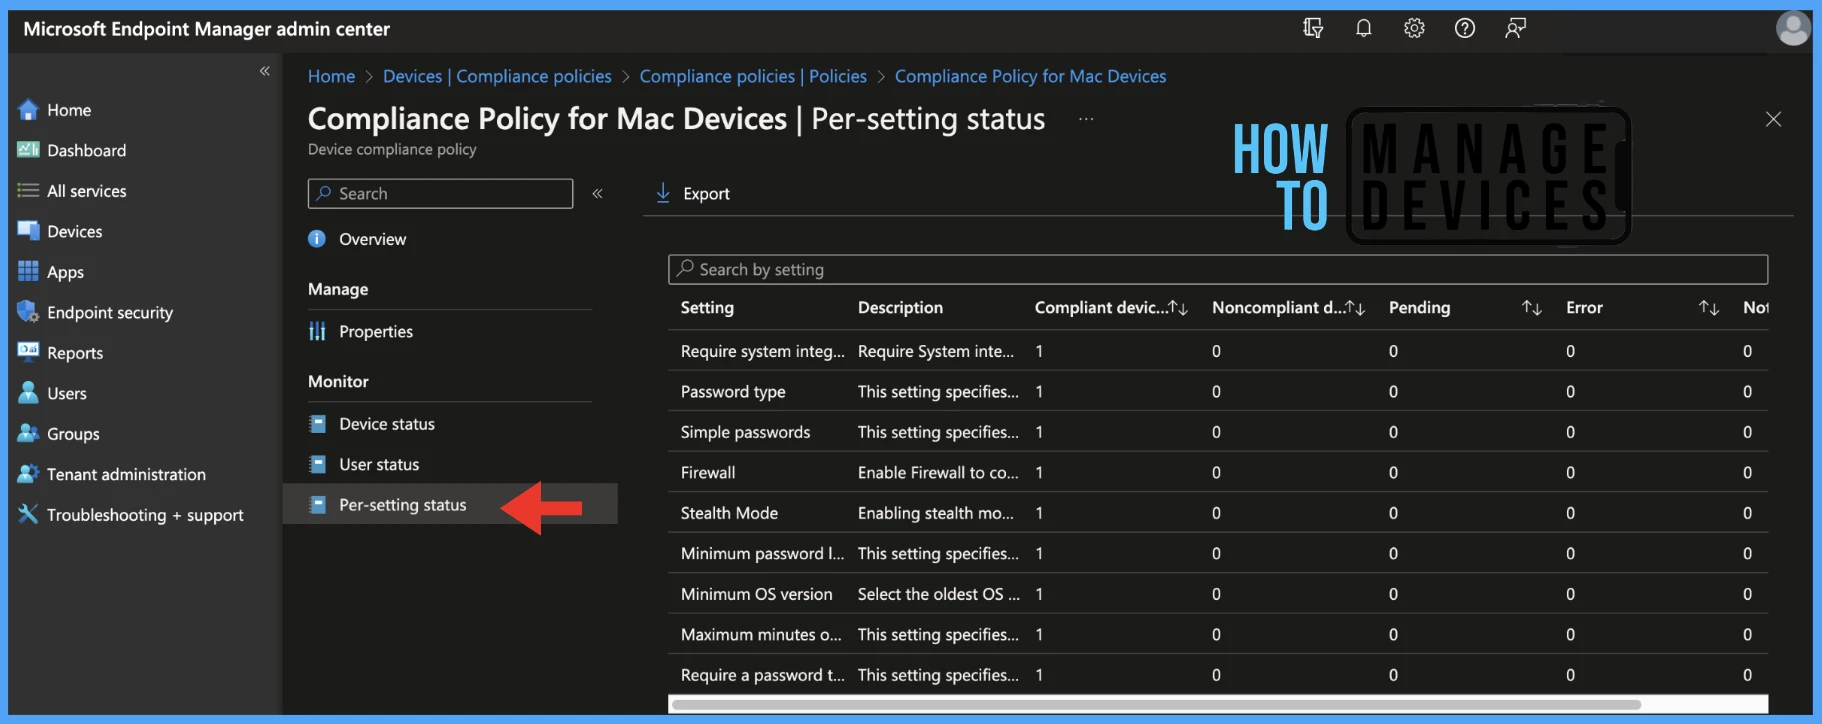Click the Description column header
Screen dimensions: 1822x724
pos(900,308)
